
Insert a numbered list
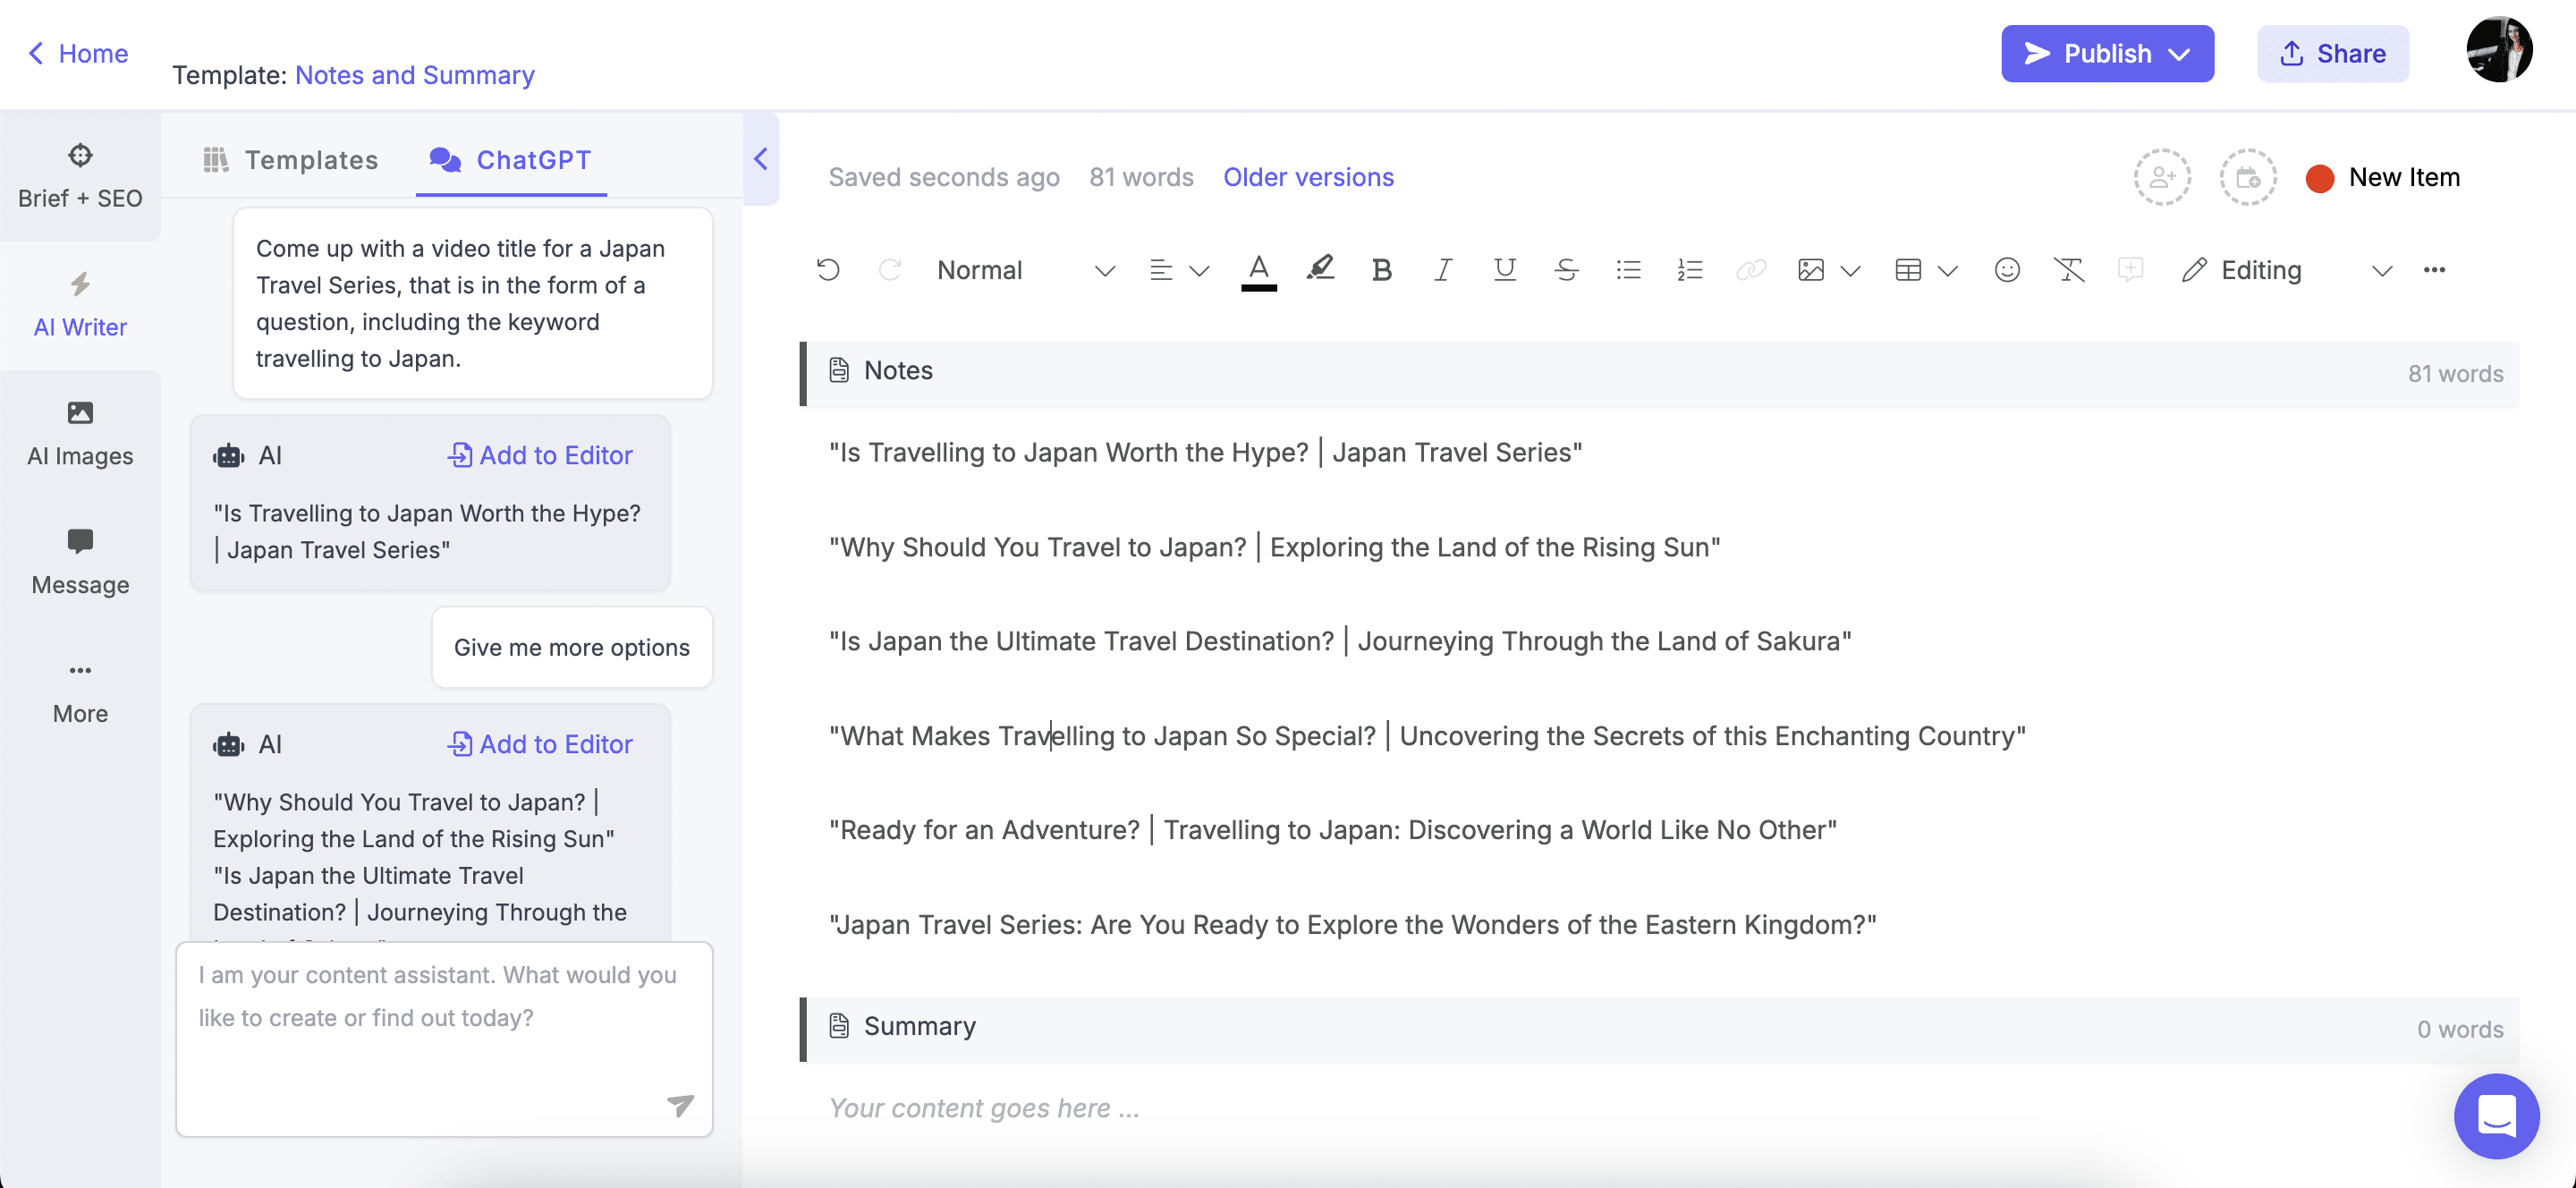coord(1689,270)
